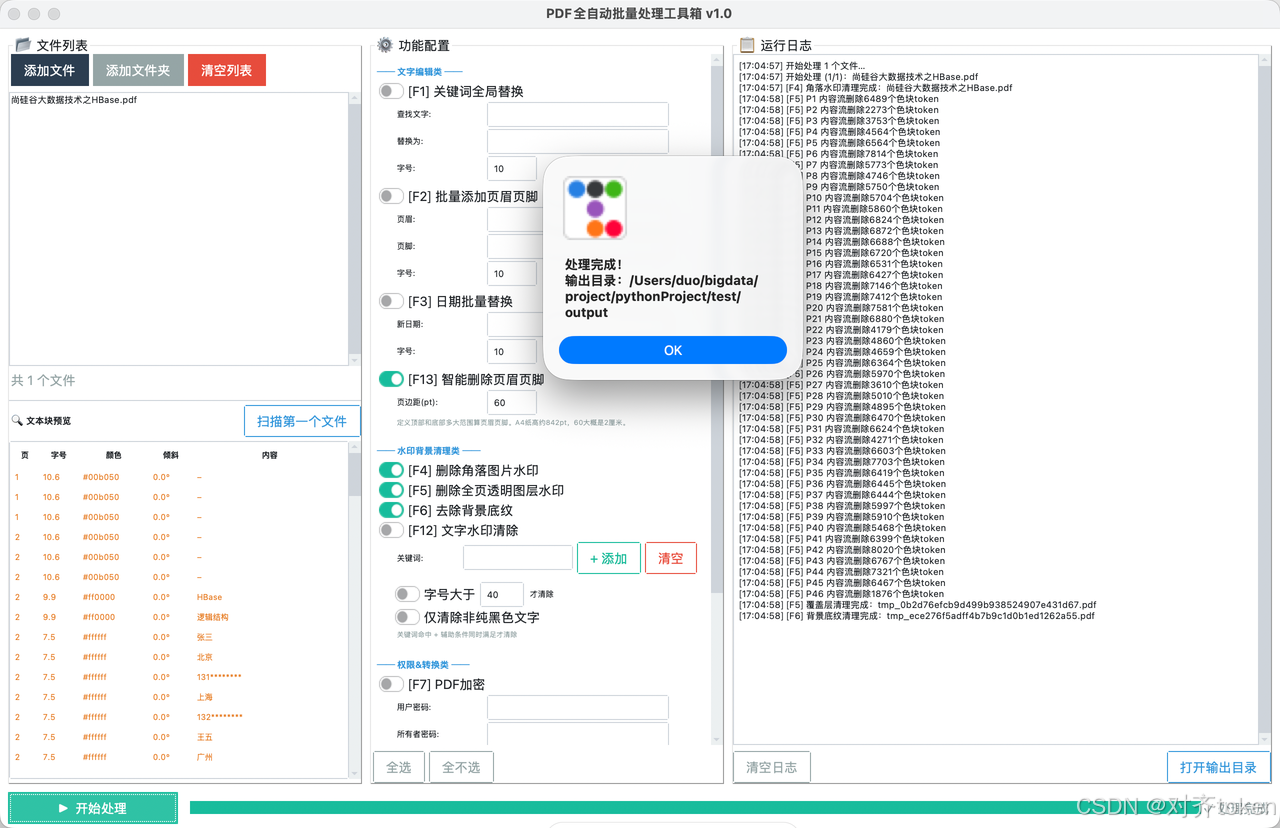This screenshot has height=828, width=1280.
Task: Click the preview row containing 王五
Action: coord(179,737)
